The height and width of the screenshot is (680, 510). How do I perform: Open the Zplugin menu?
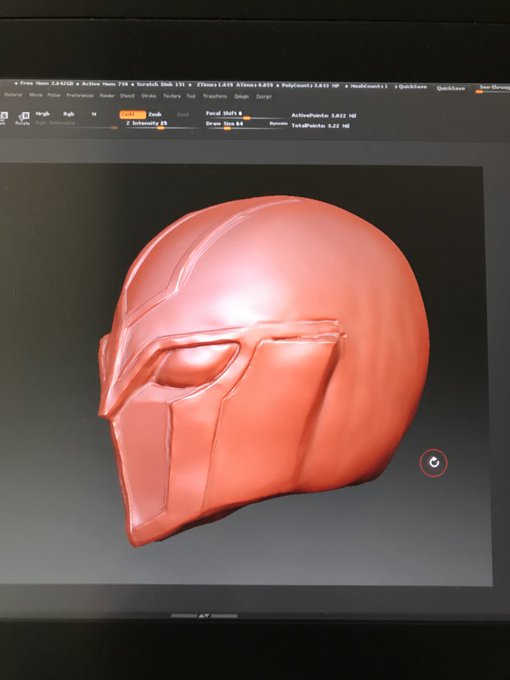coord(242,96)
